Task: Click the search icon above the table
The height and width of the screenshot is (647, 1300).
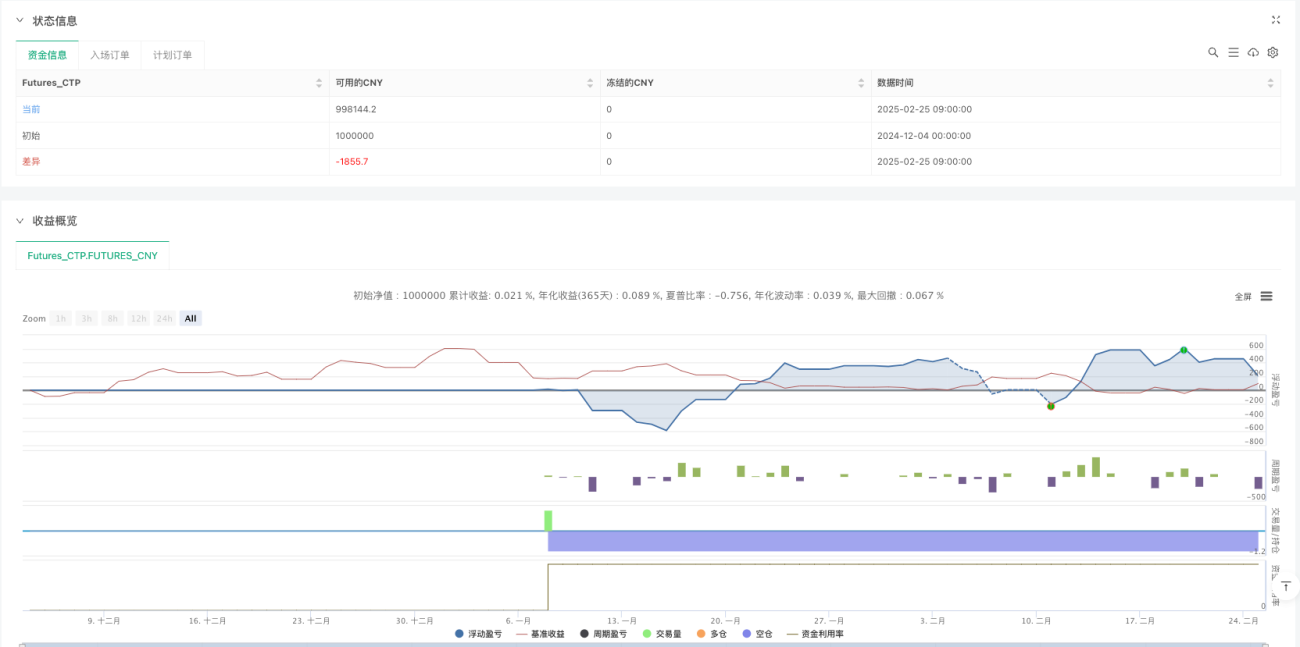Action: tap(1213, 52)
